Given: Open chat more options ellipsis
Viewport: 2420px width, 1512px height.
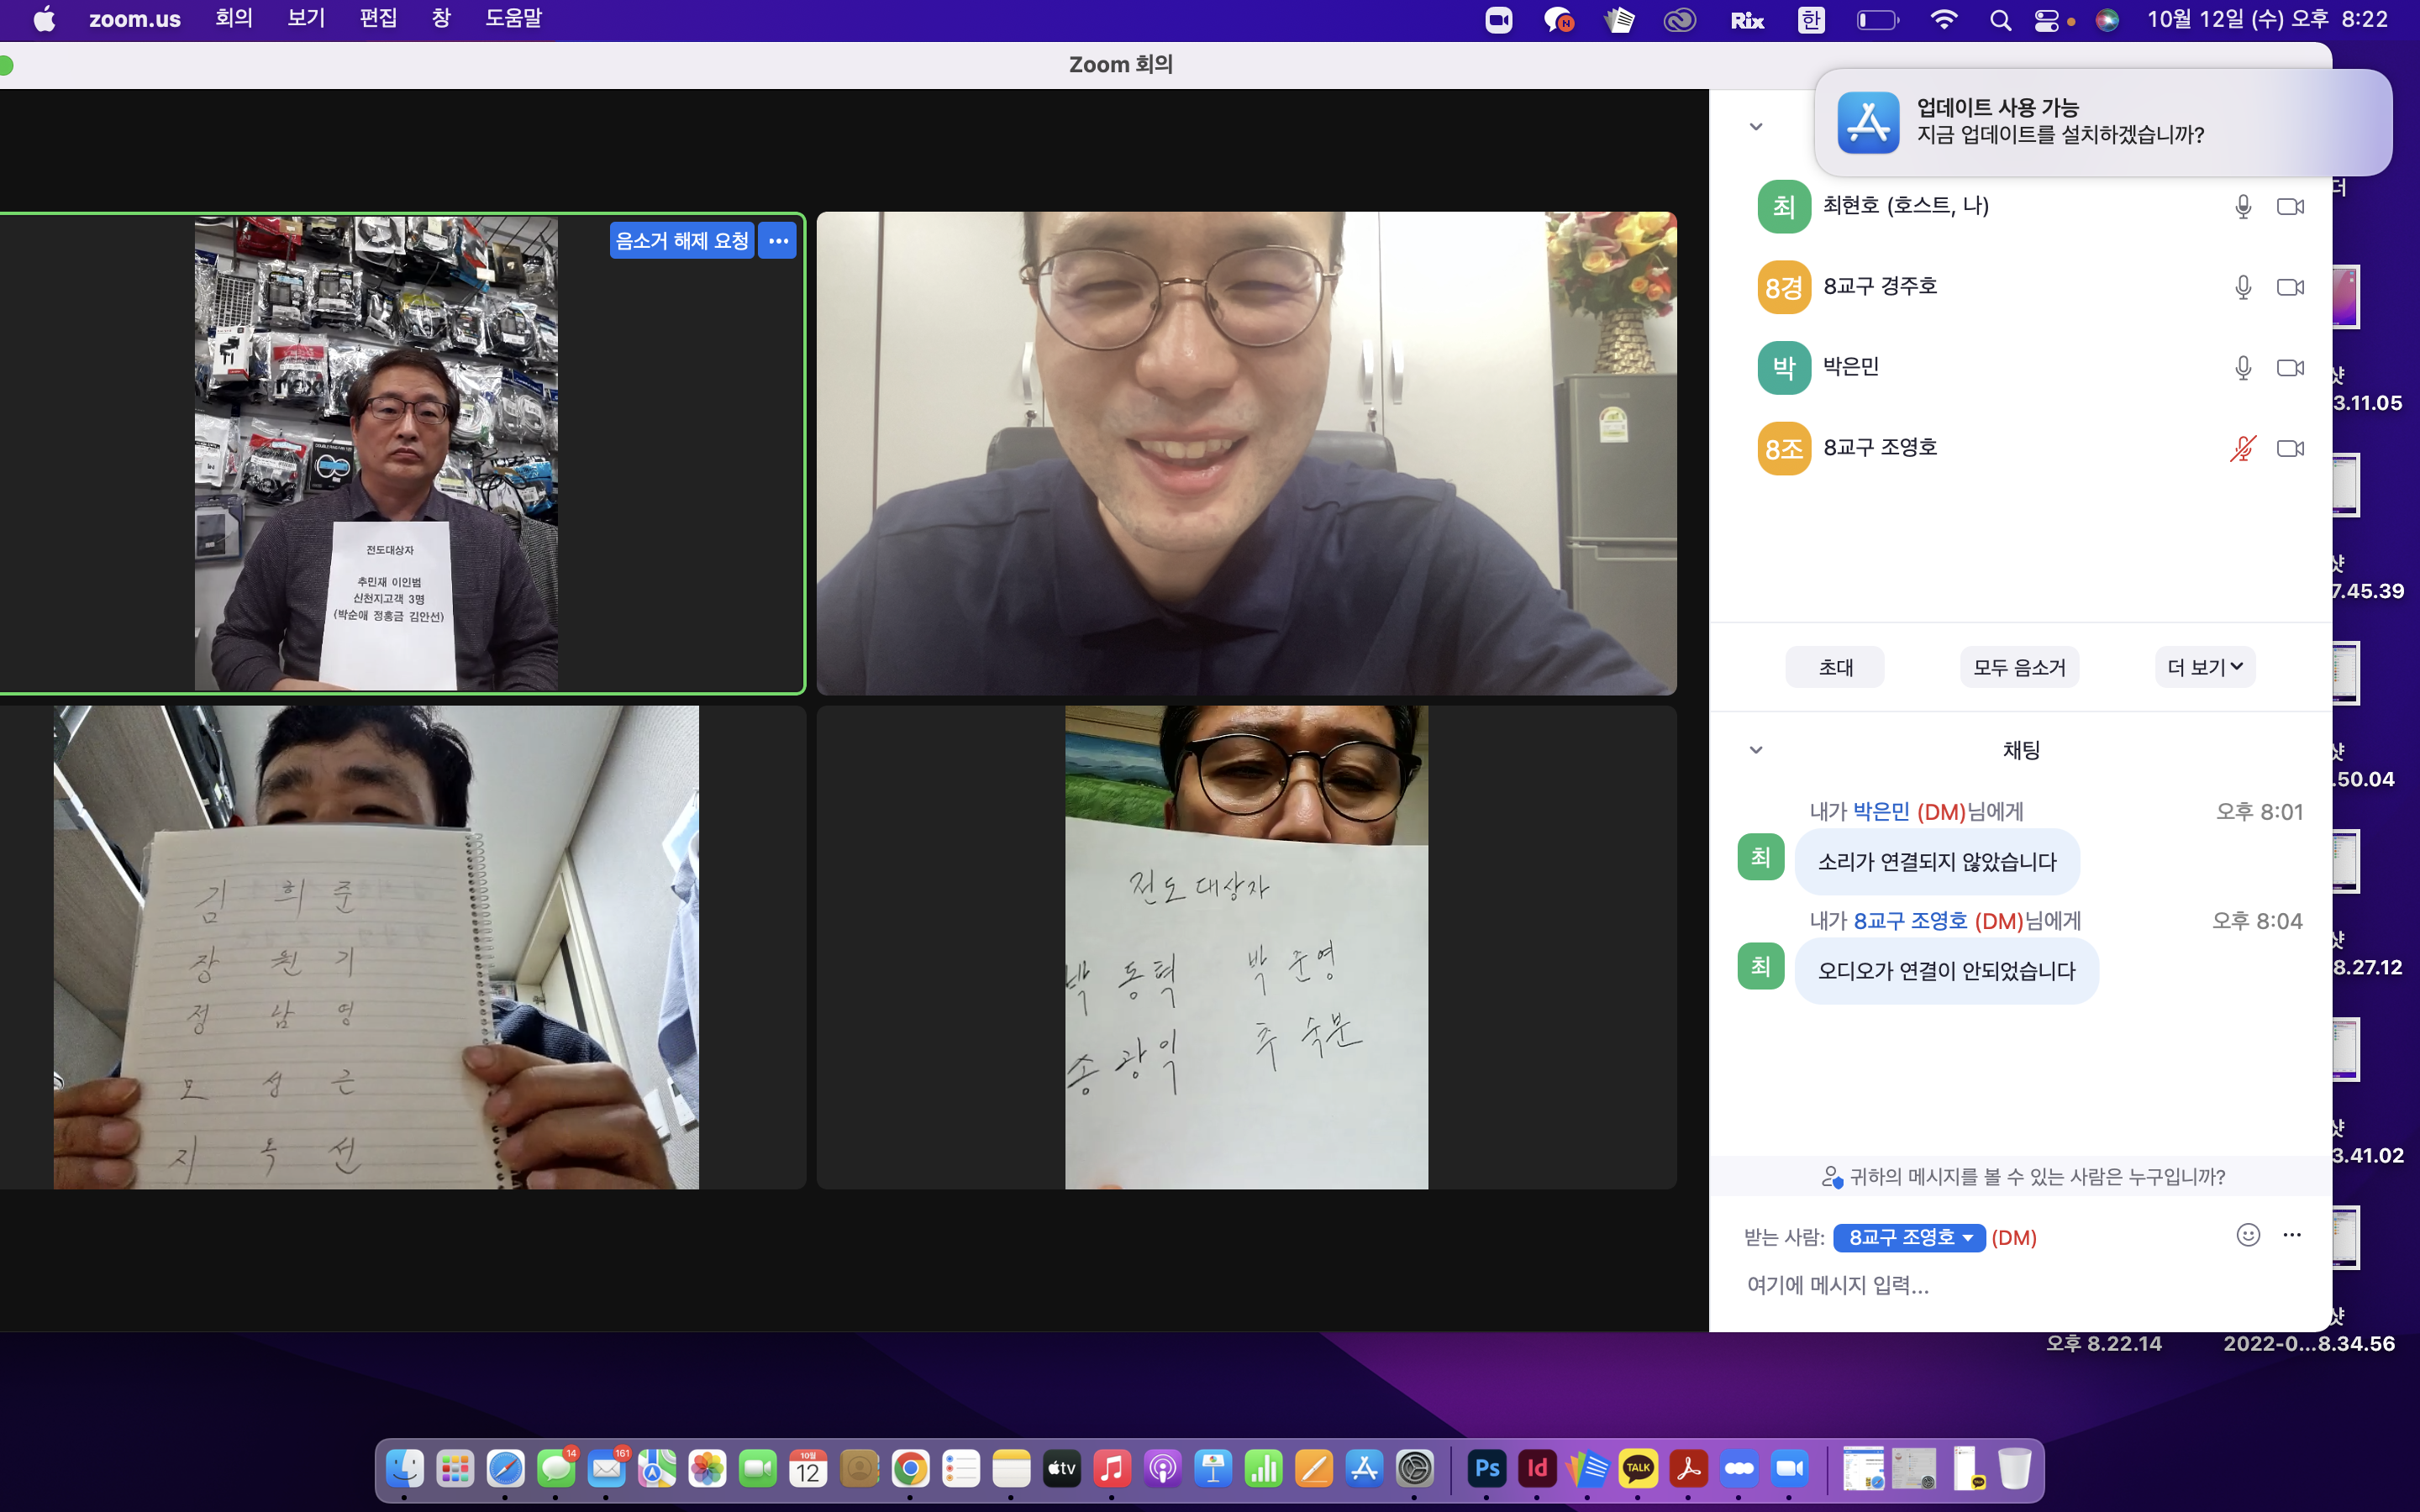Looking at the screenshot, I should [2292, 1235].
